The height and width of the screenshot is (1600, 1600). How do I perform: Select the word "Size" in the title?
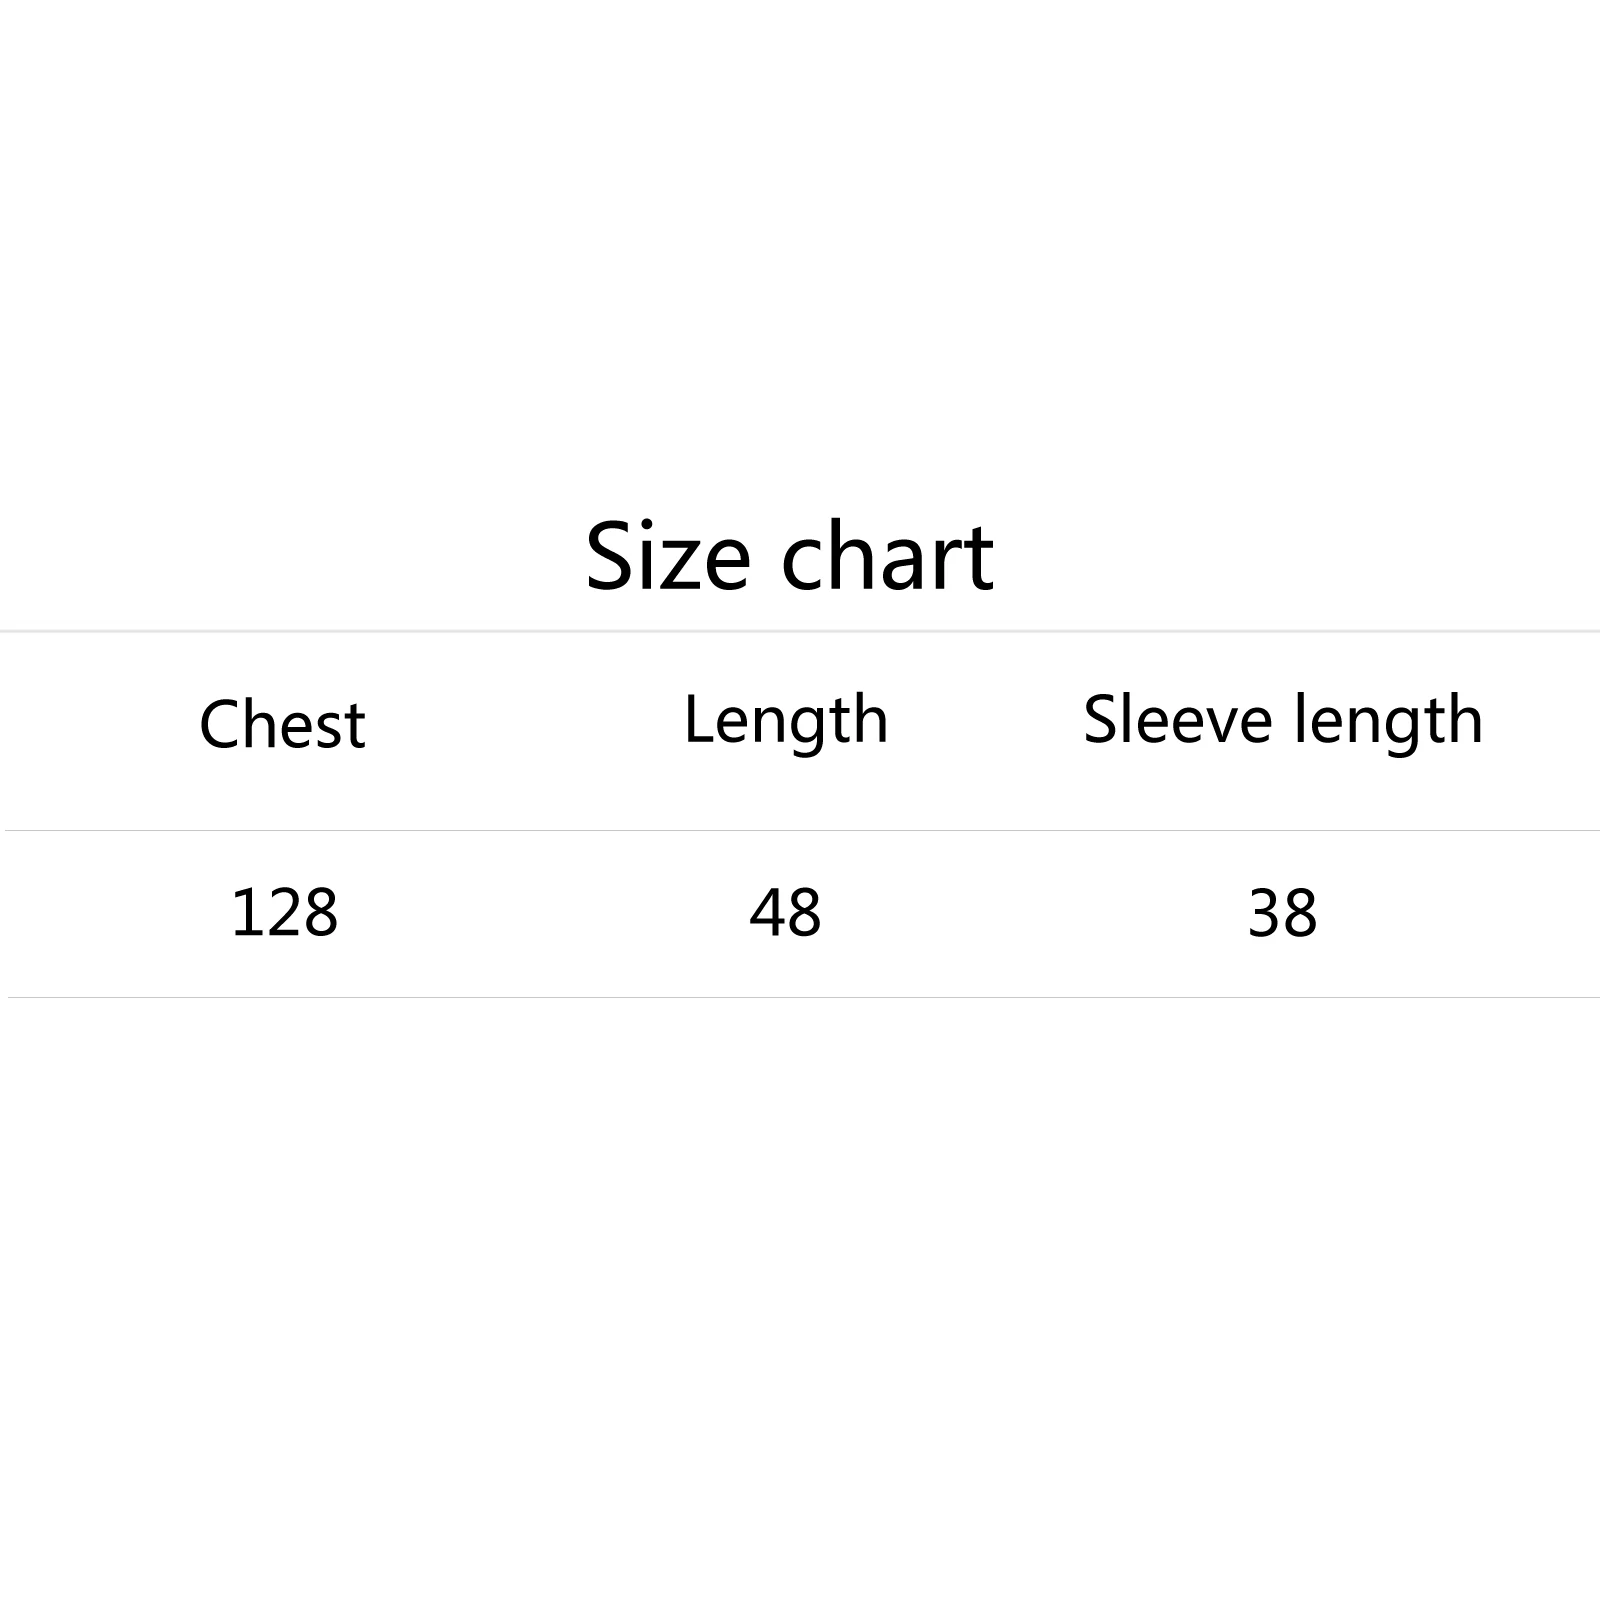click(x=667, y=556)
